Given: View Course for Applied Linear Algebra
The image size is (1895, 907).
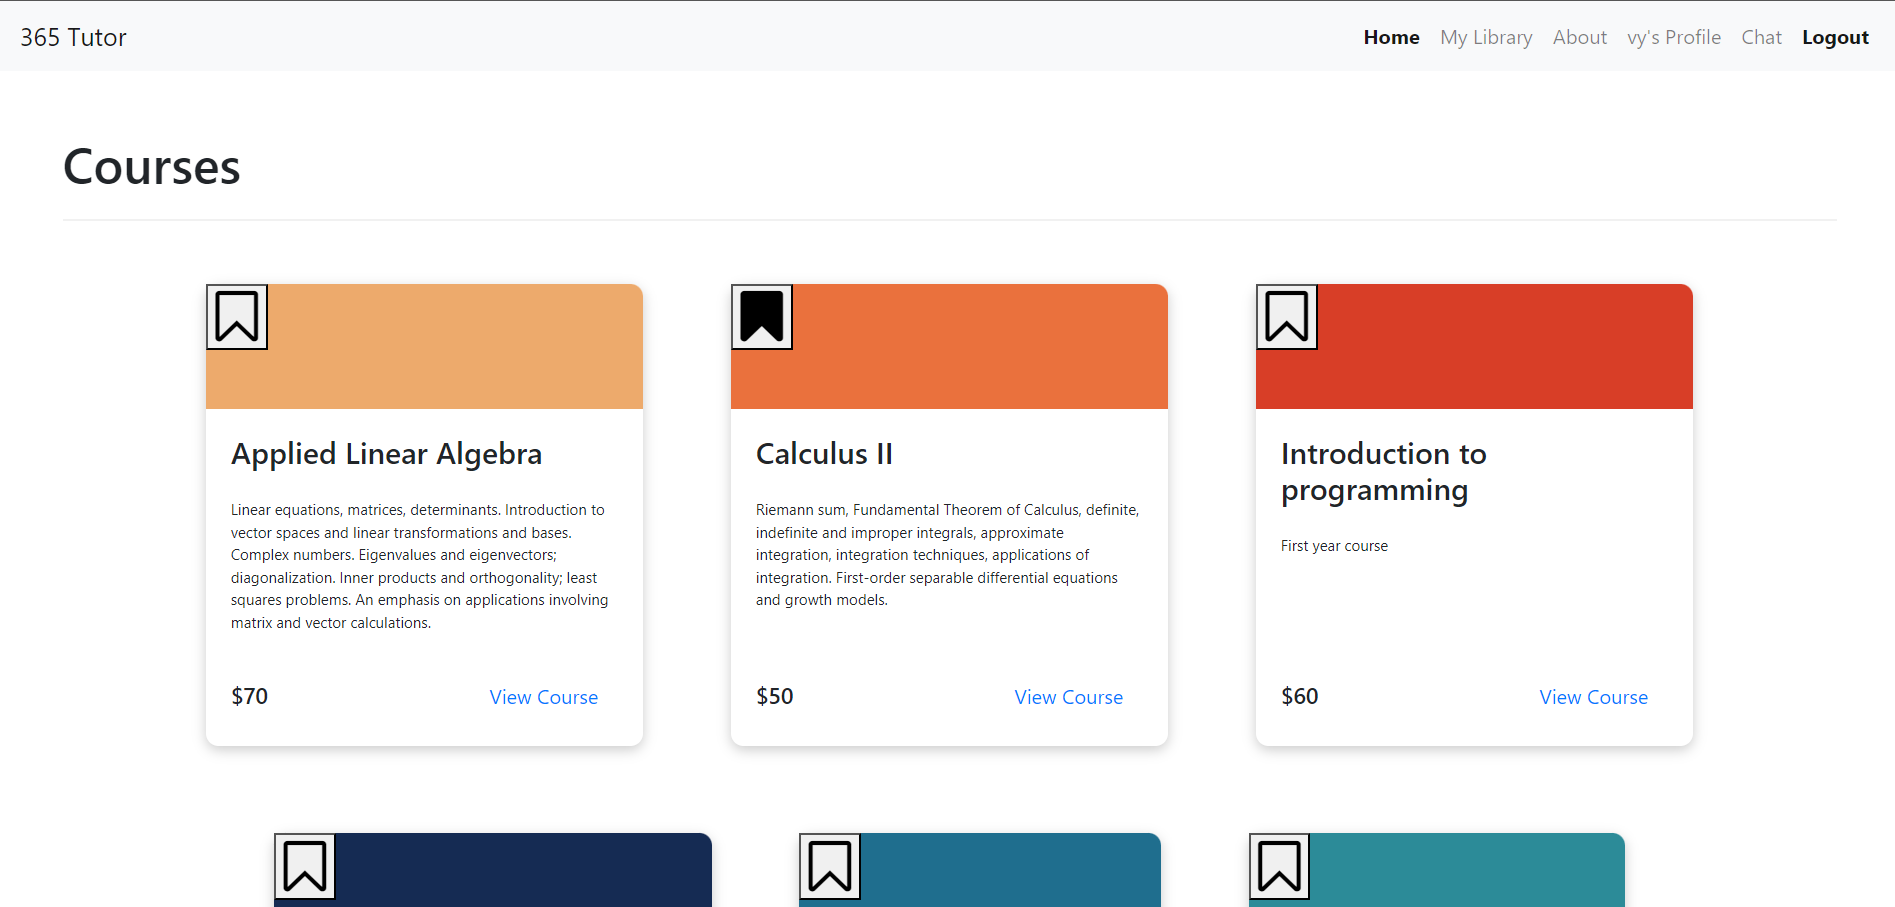Looking at the screenshot, I should (x=544, y=697).
